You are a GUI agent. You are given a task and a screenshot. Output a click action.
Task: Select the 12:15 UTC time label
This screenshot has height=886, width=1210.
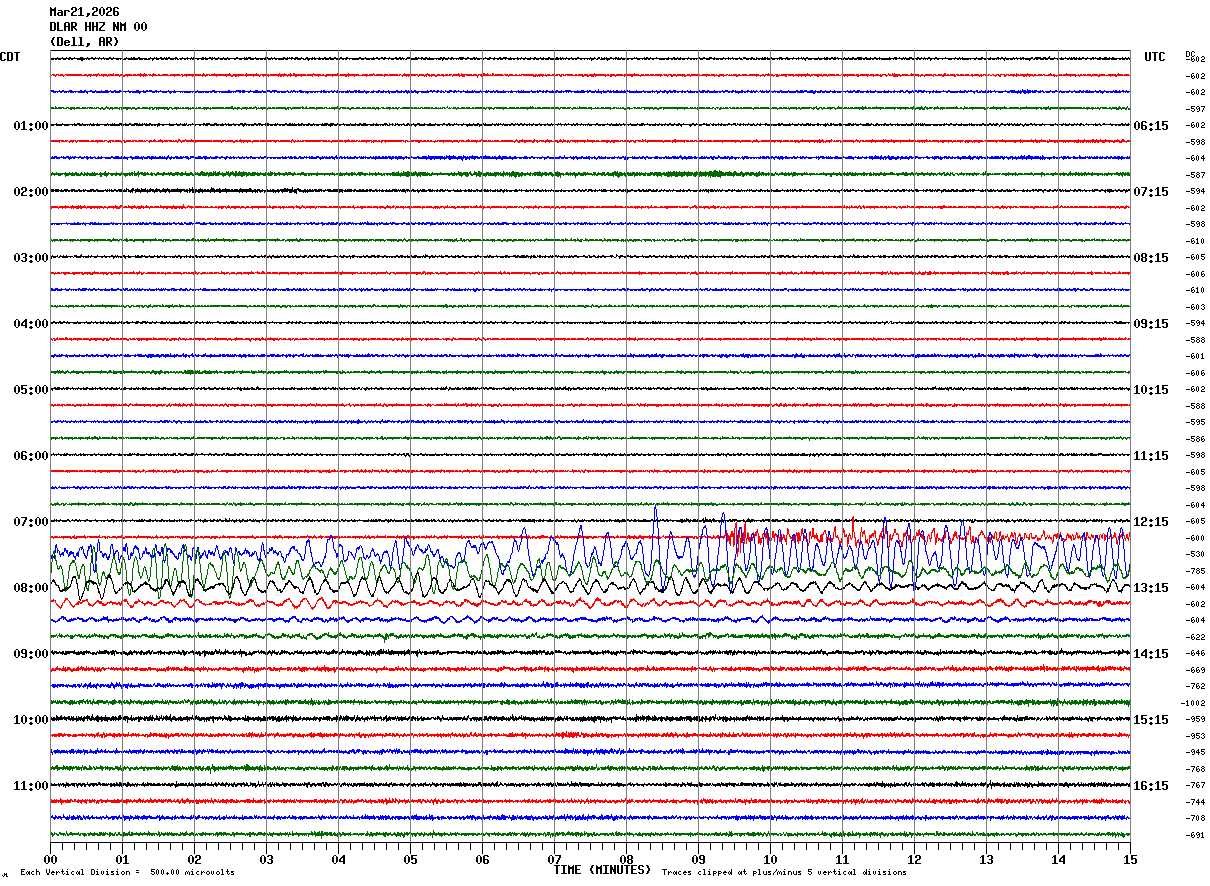tap(1151, 522)
